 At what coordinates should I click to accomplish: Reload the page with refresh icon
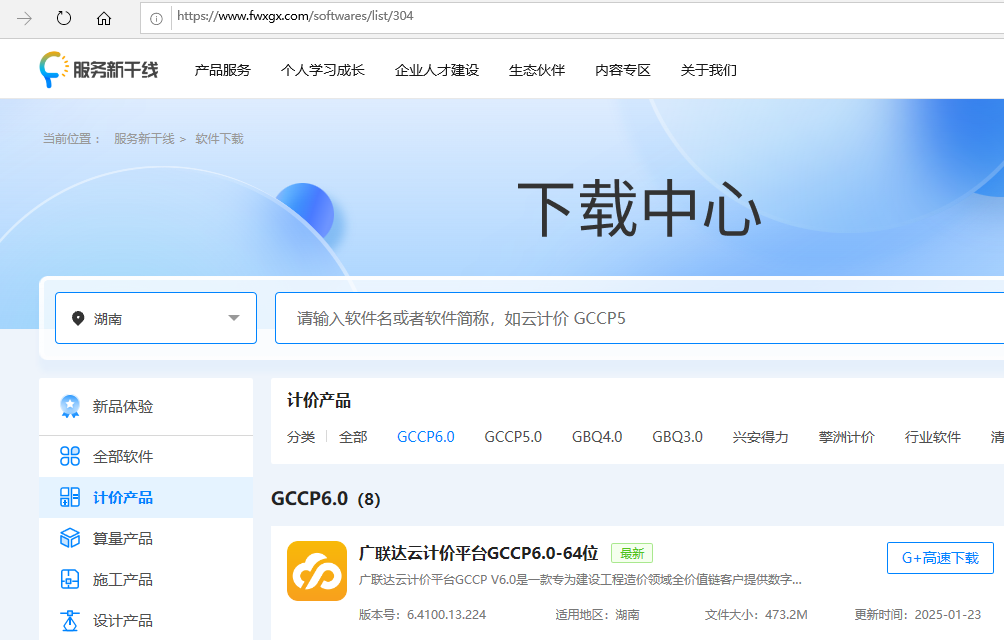pos(64,19)
